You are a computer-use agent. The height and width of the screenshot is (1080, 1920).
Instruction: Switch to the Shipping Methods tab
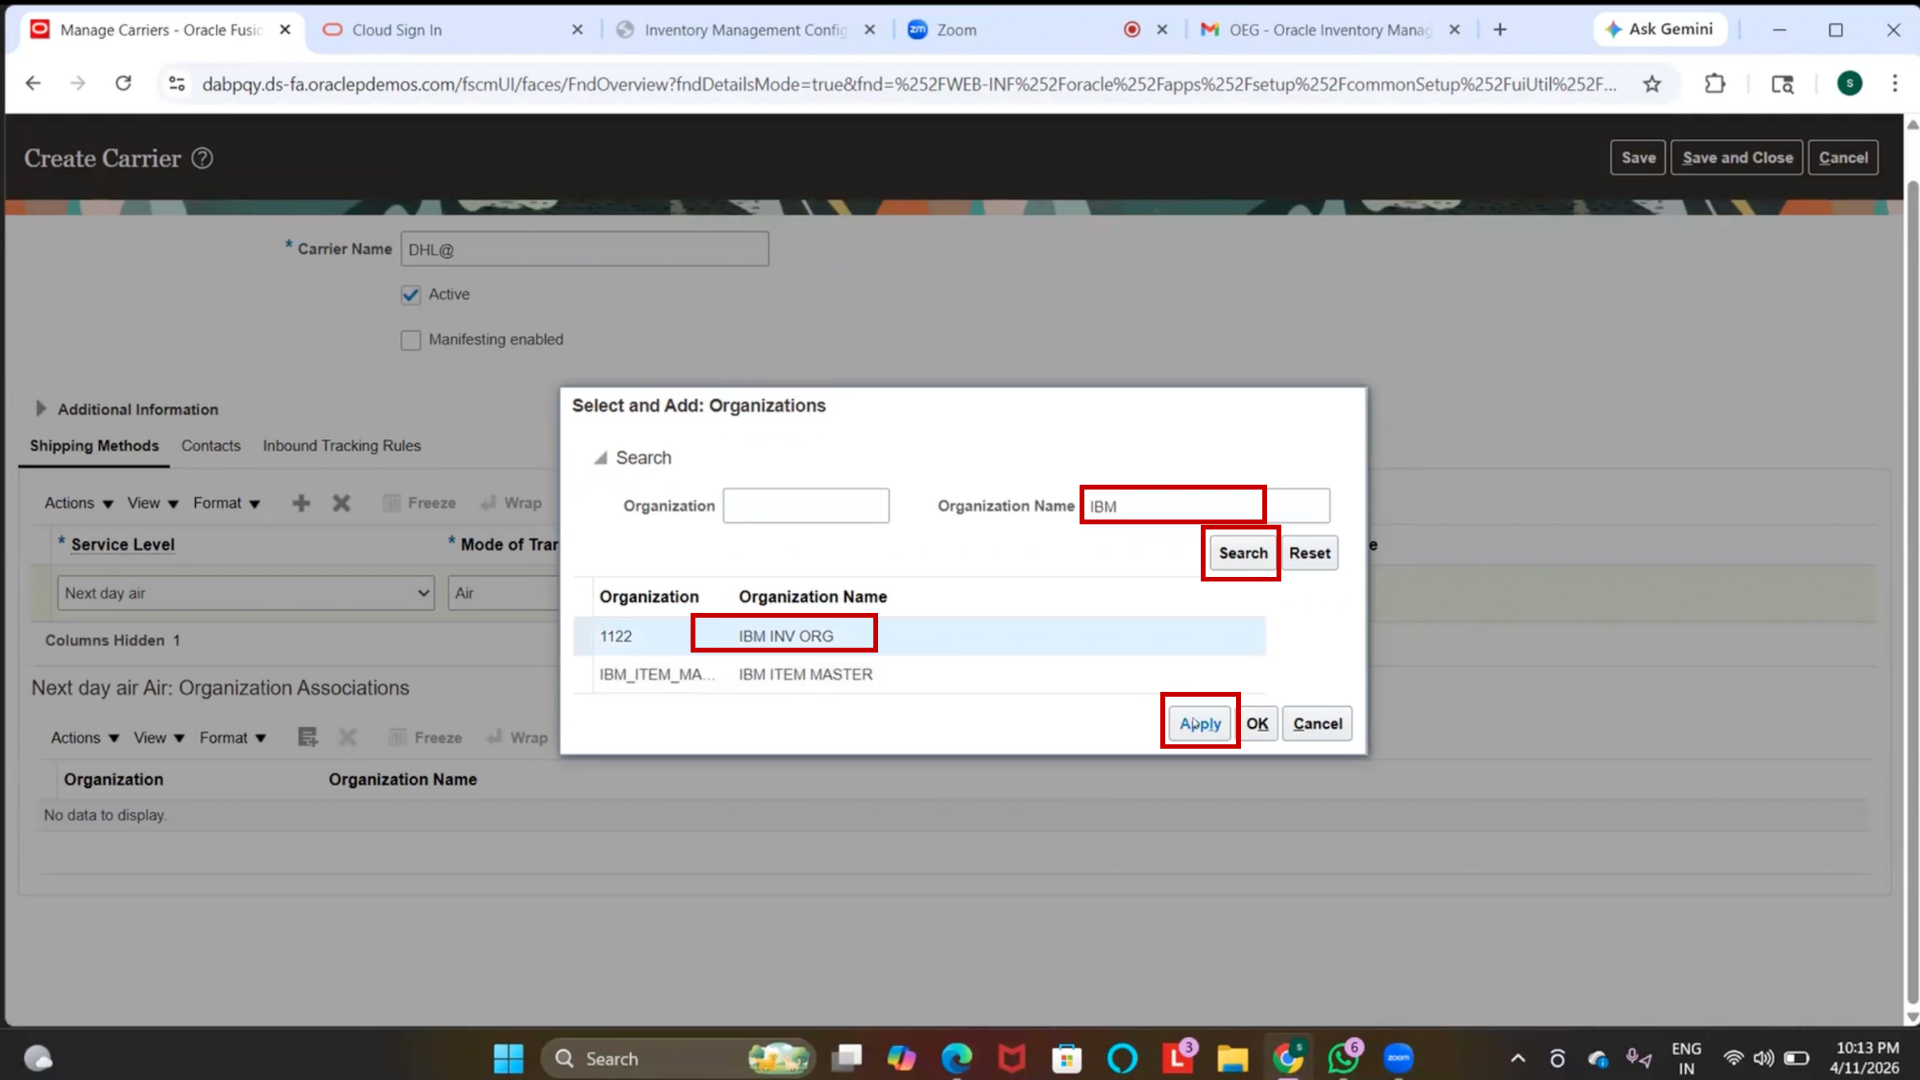pyautogui.click(x=94, y=446)
